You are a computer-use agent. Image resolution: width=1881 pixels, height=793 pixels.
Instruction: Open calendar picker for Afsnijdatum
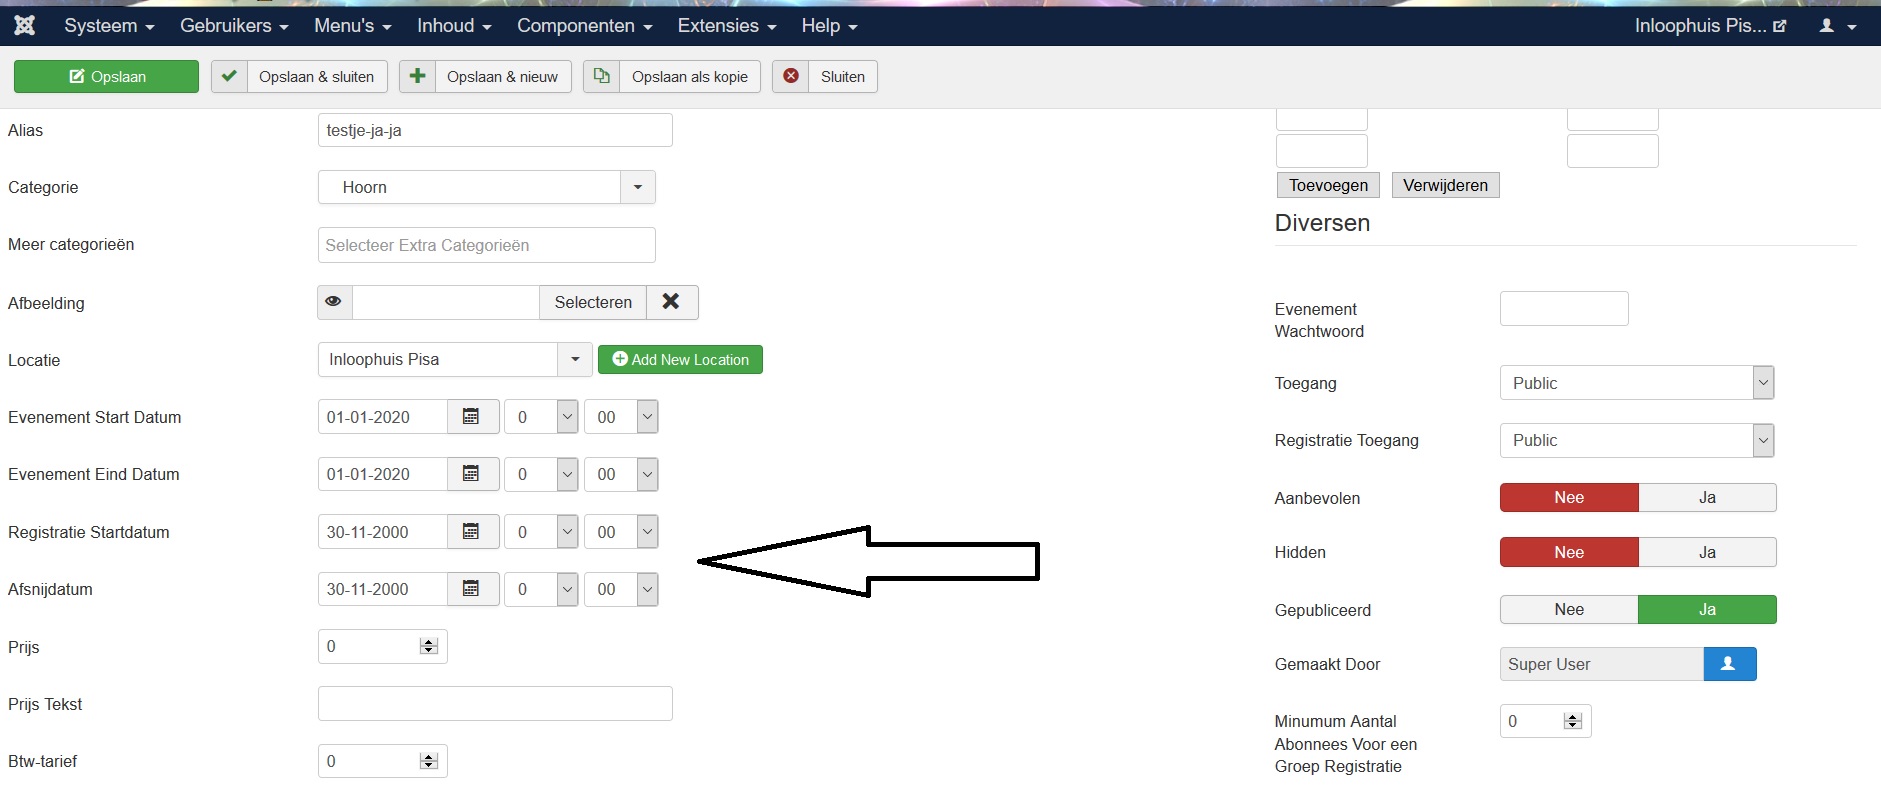tap(472, 589)
